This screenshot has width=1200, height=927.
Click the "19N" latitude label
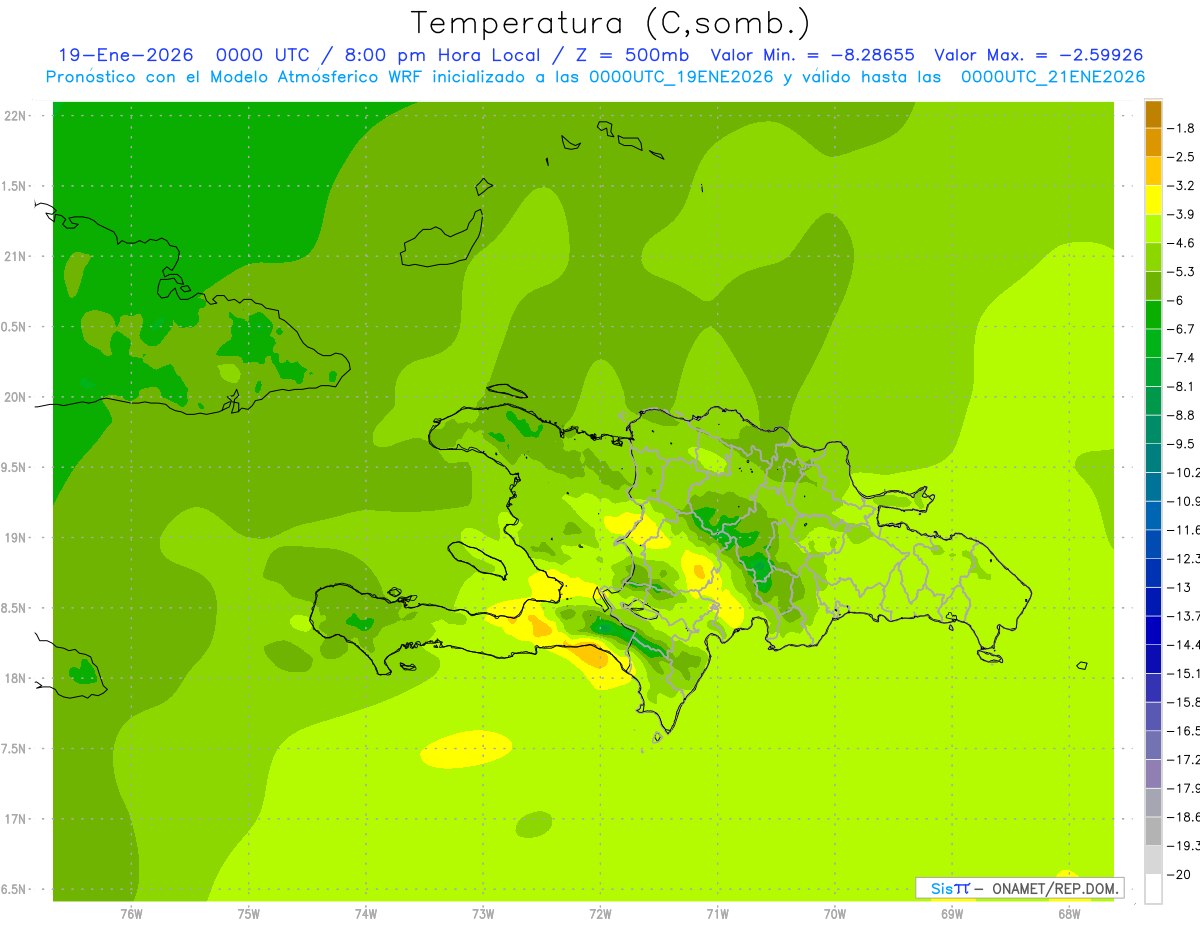pyautogui.click(x=16, y=538)
